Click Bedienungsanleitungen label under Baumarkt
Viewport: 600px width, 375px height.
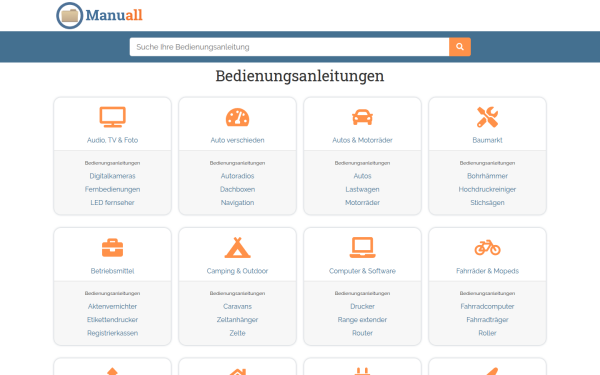click(x=487, y=163)
